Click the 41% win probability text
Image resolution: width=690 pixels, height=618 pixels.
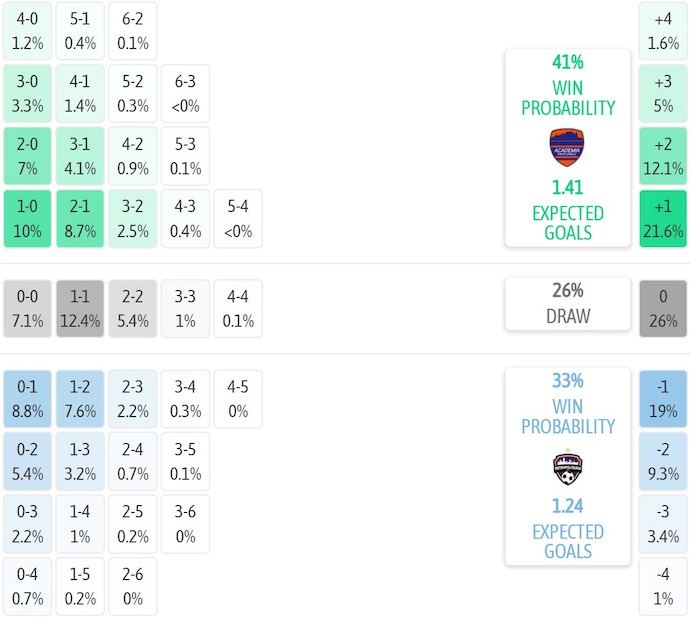pos(567,62)
